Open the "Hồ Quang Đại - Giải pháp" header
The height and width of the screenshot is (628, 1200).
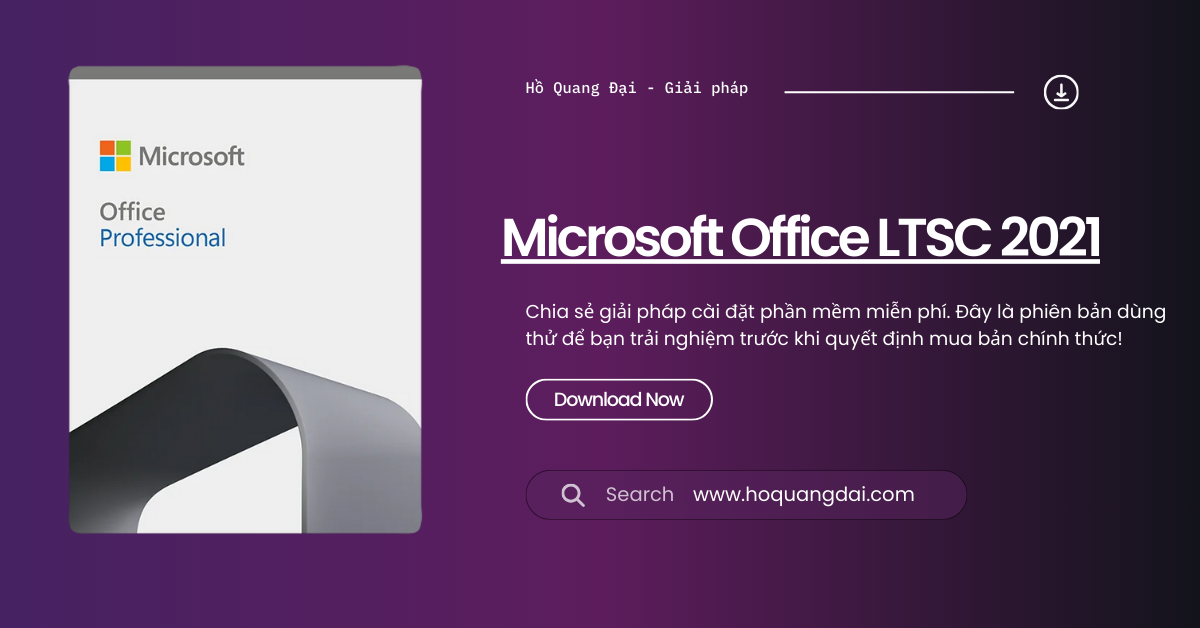pos(637,88)
